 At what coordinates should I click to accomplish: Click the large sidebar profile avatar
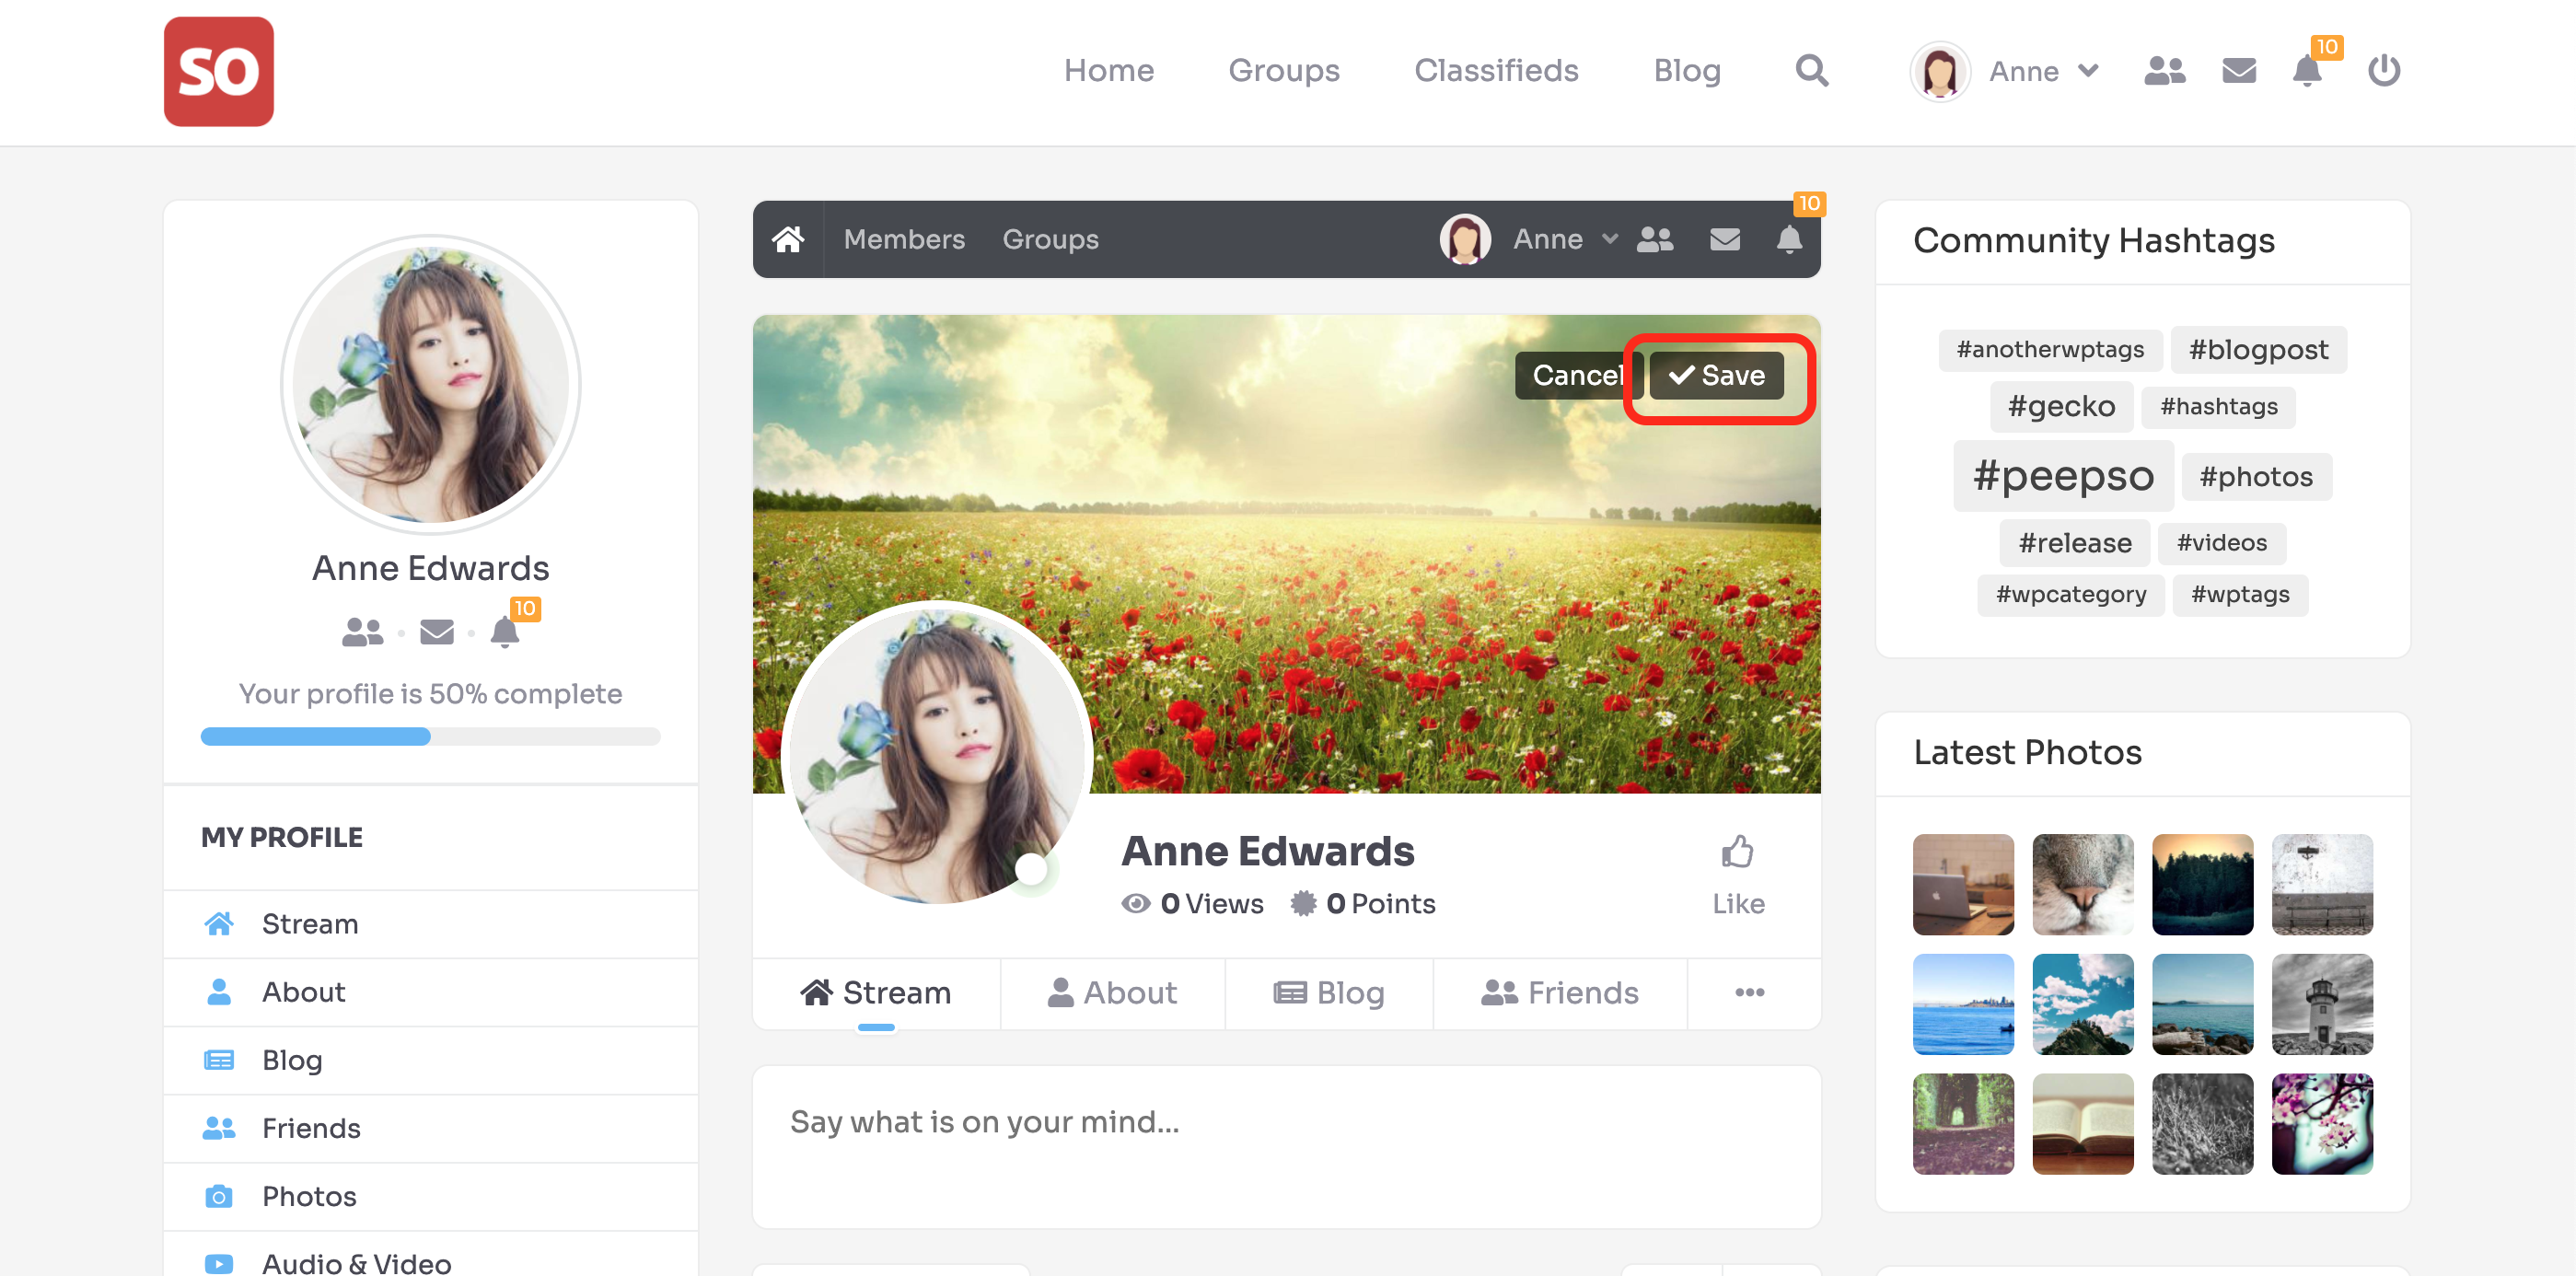pos(430,385)
